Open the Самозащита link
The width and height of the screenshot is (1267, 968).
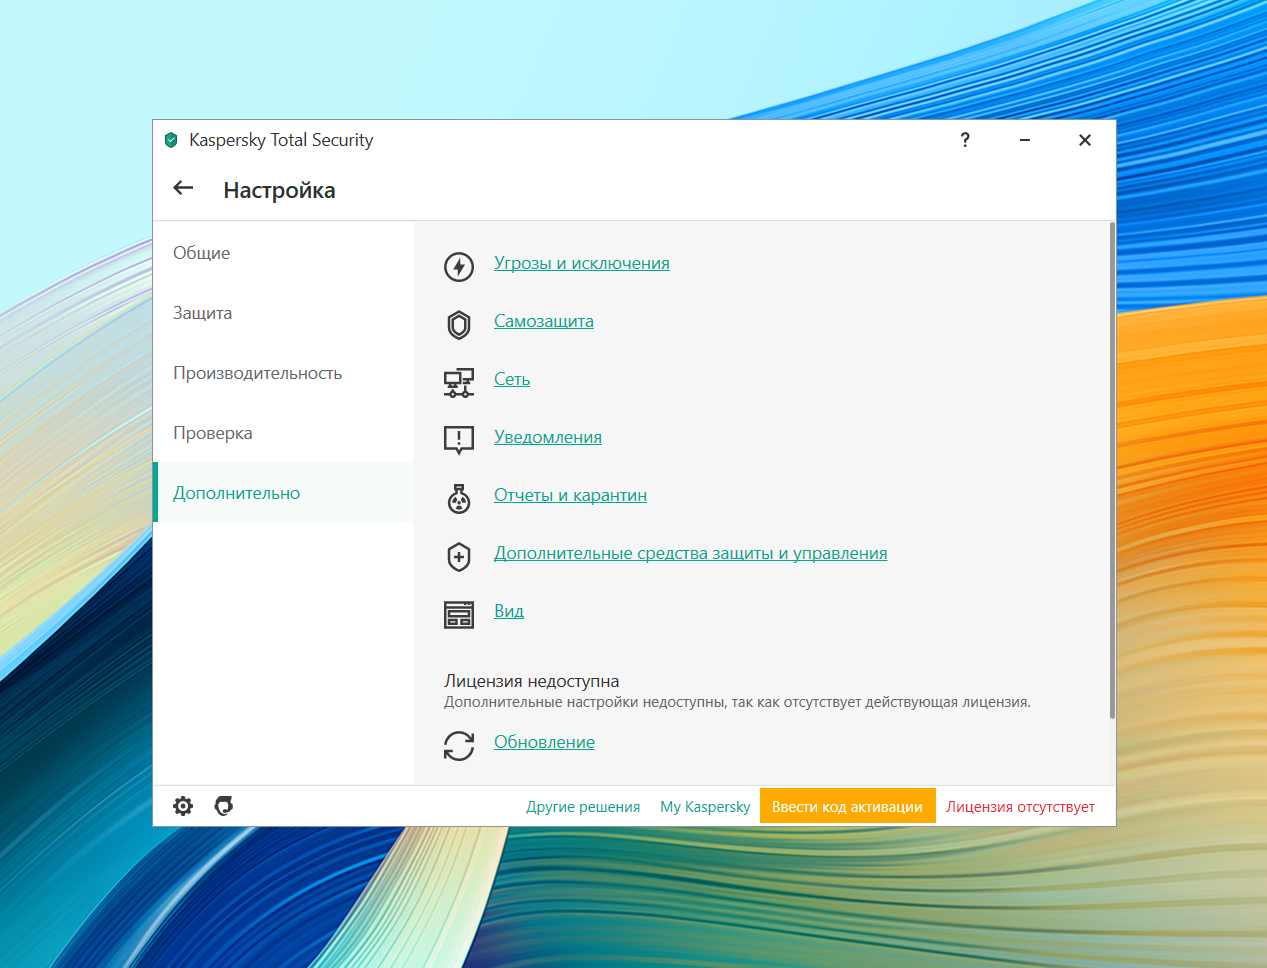[x=544, y=321]
